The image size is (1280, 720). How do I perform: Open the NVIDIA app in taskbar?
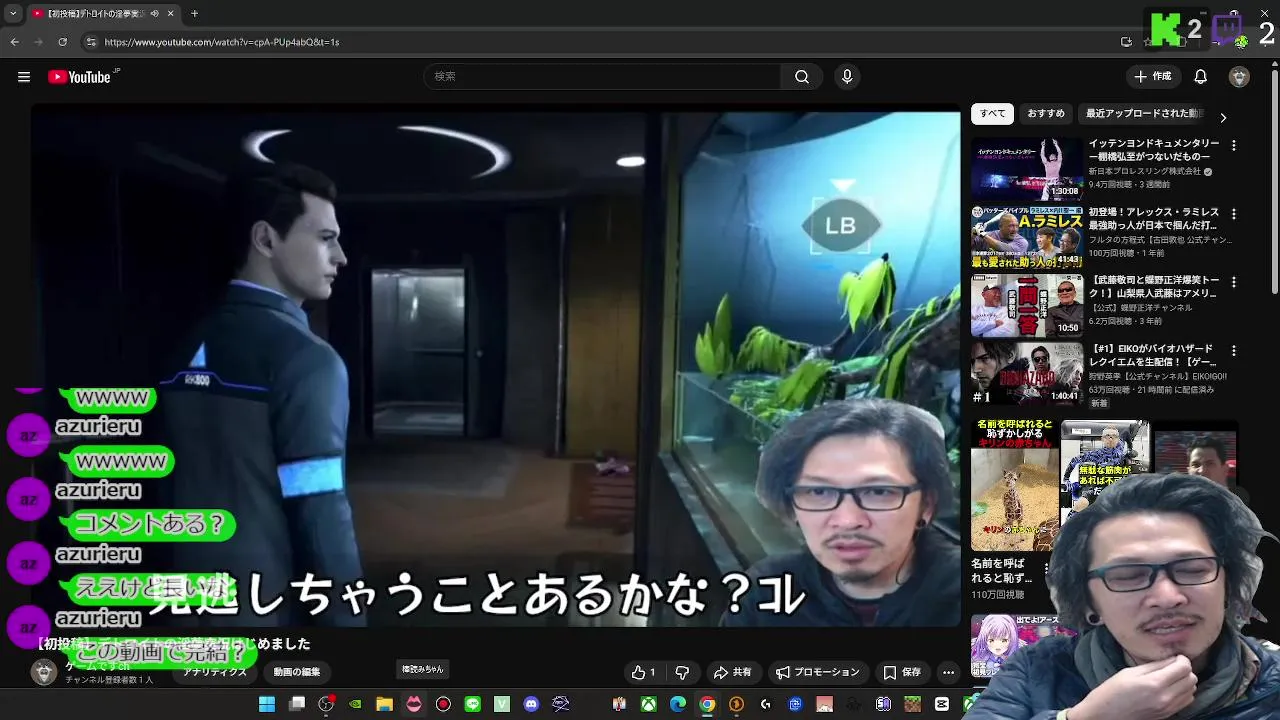click(x=355, y=704)
